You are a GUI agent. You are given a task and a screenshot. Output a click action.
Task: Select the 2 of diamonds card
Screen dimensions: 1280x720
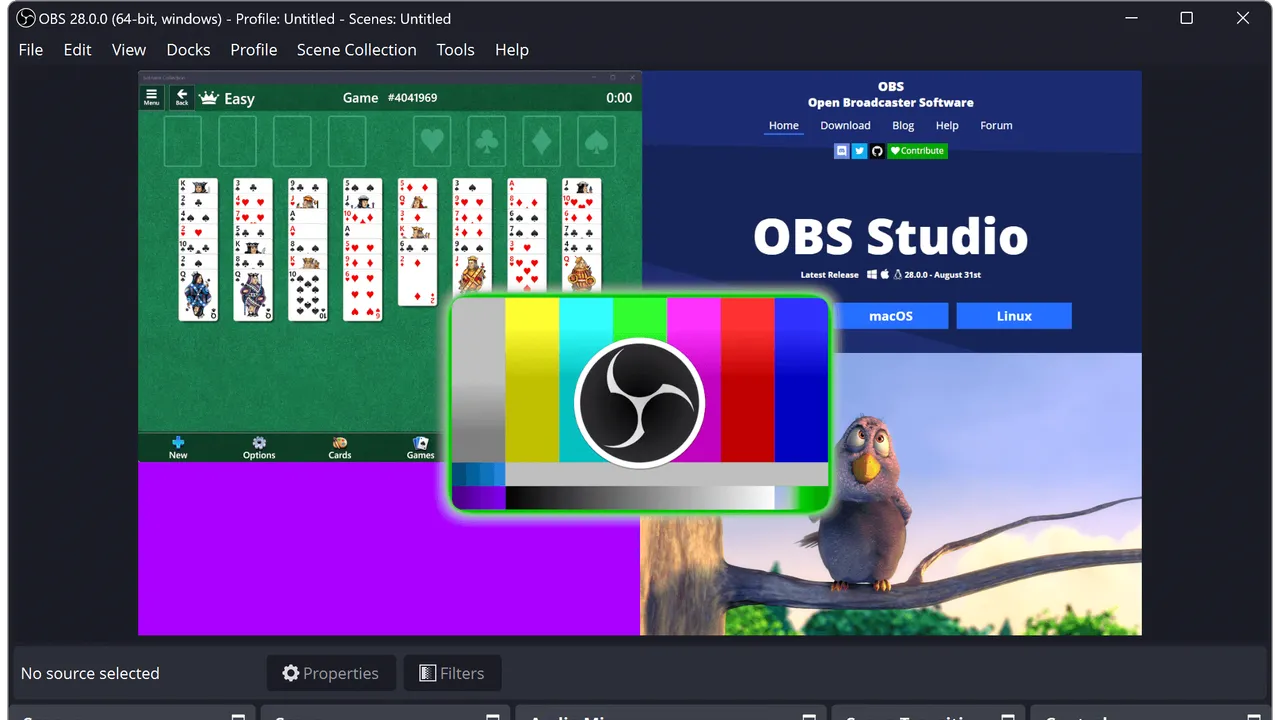tap(417, 279)
